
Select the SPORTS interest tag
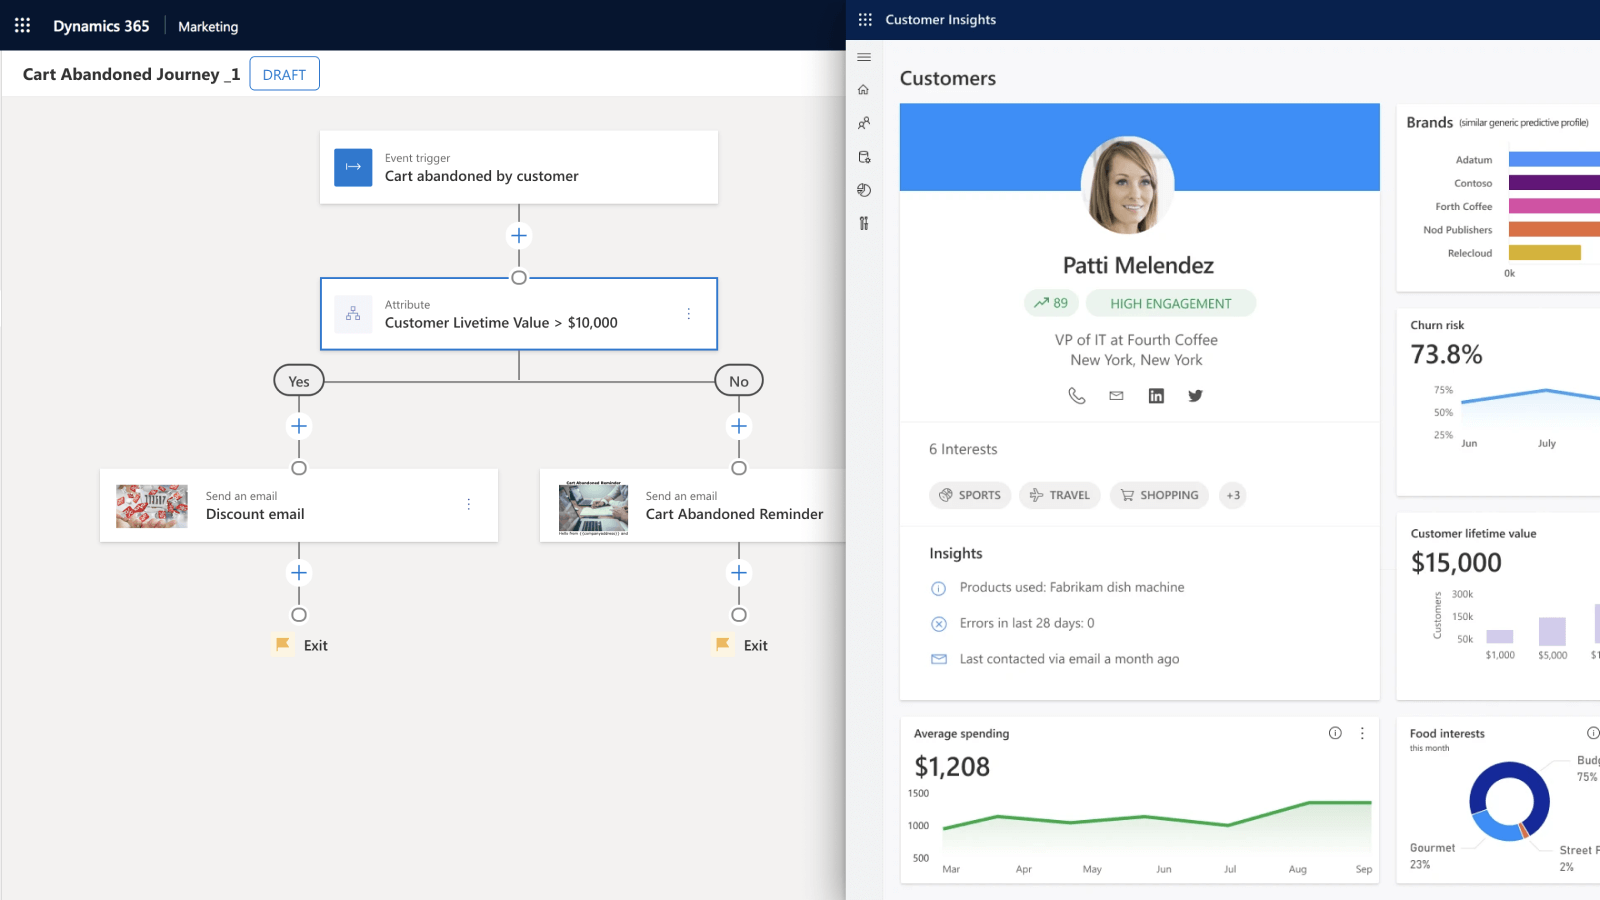[970, 495]
